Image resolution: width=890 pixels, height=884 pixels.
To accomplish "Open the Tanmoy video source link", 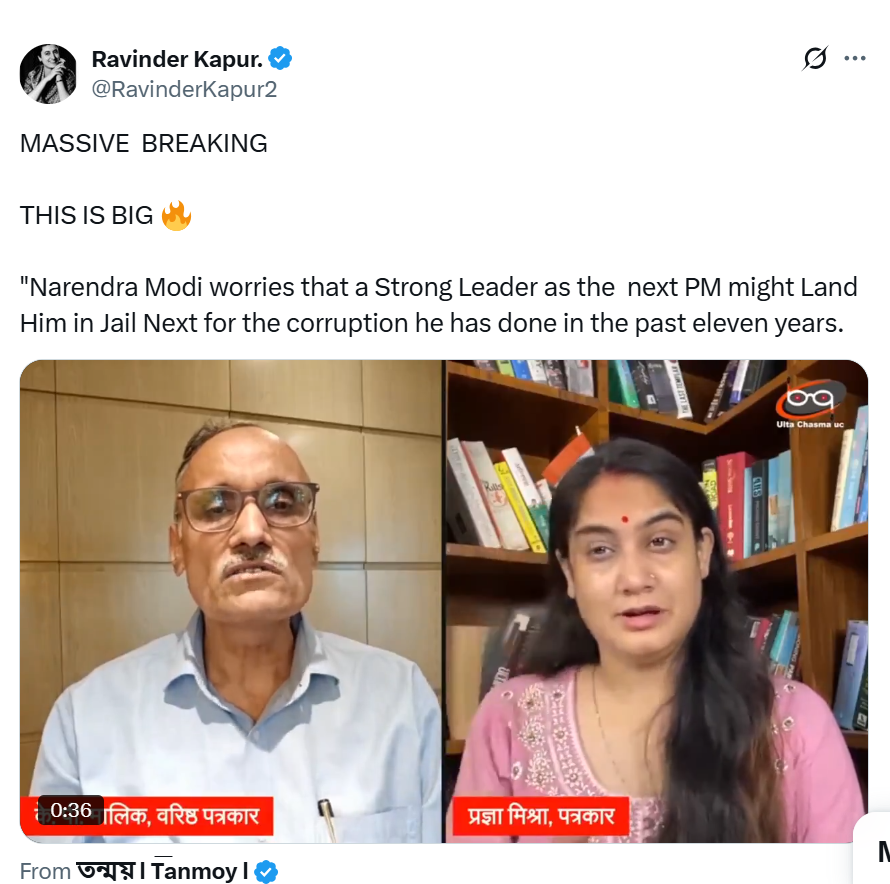I will pyautogui.click(x=162, y=871).
